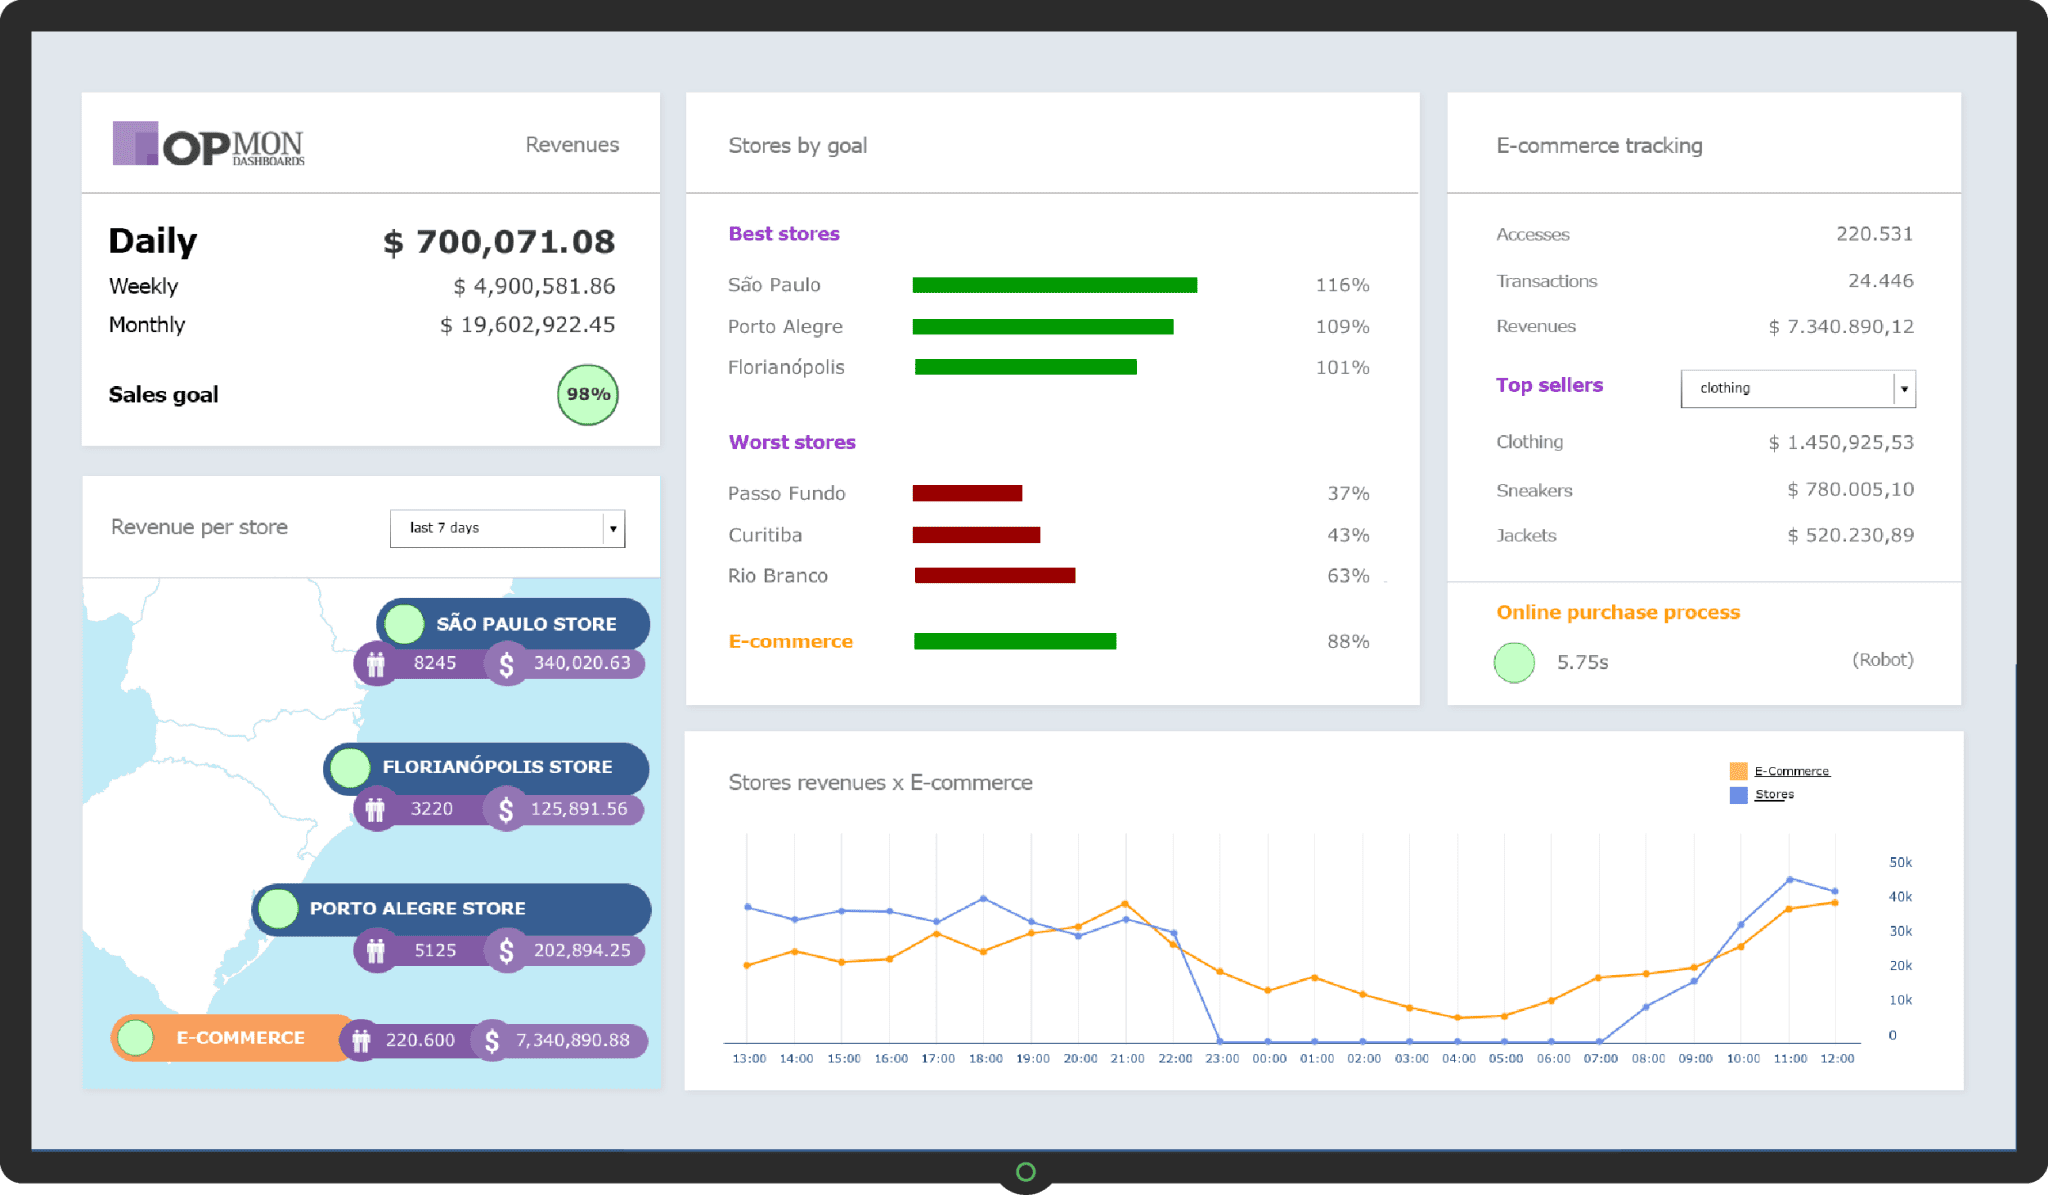Click the visitor icon on Porto Alegre Store badge
2048x1195 pixels.
click(x=377, y=950)
